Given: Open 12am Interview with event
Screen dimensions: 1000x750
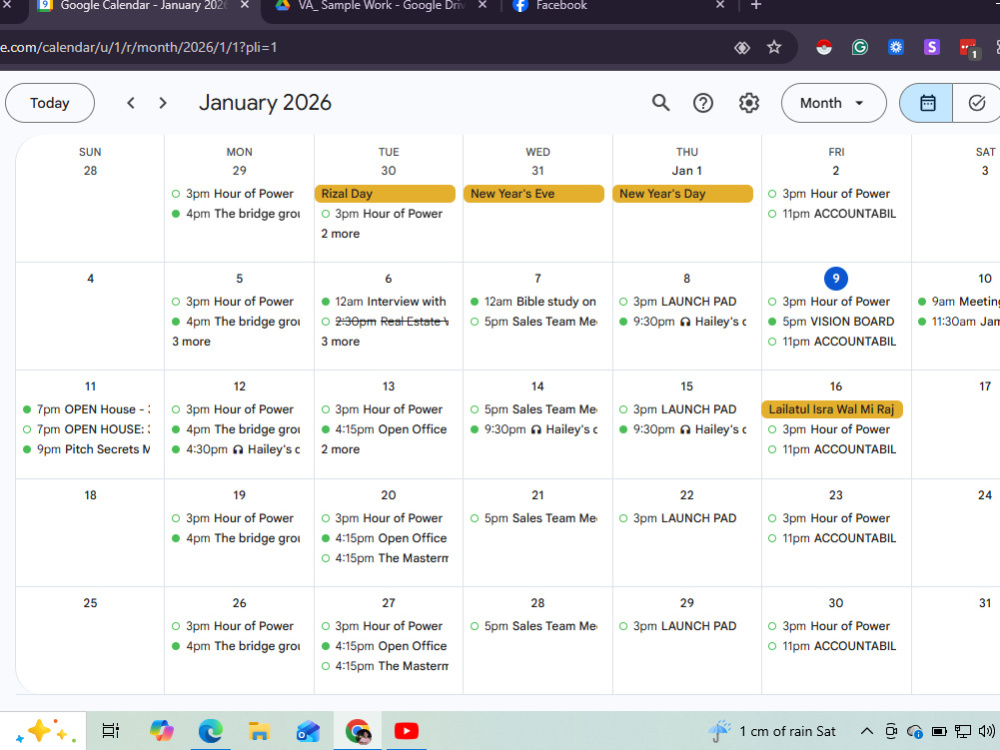Looking at the screenshot, I should [x=385, y=302].
